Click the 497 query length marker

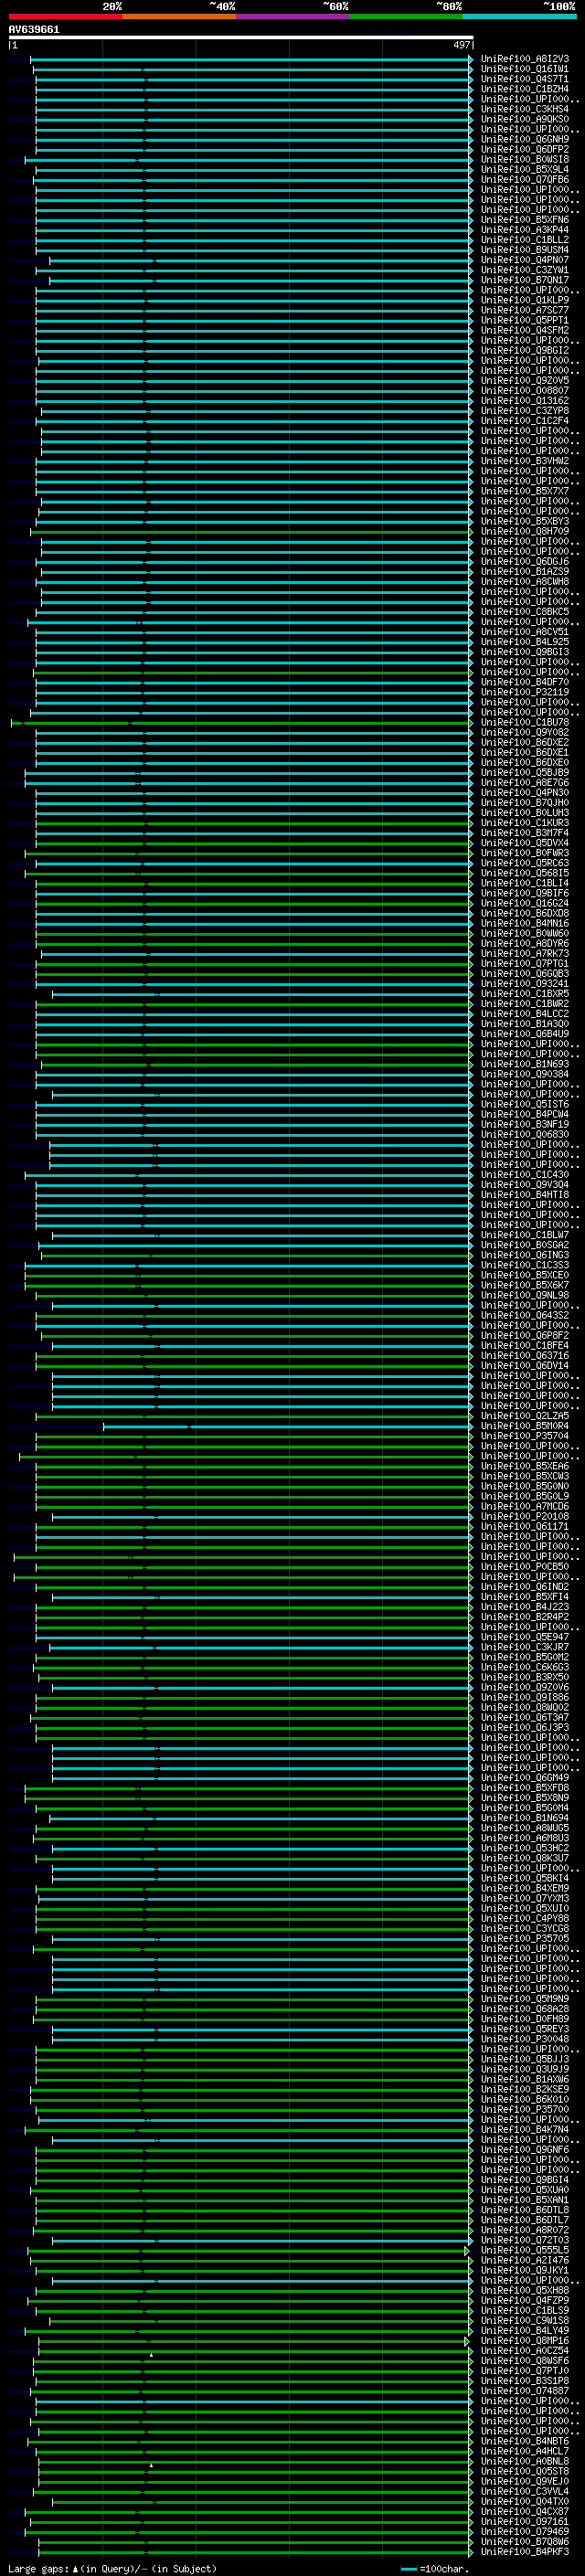[462, 45]
